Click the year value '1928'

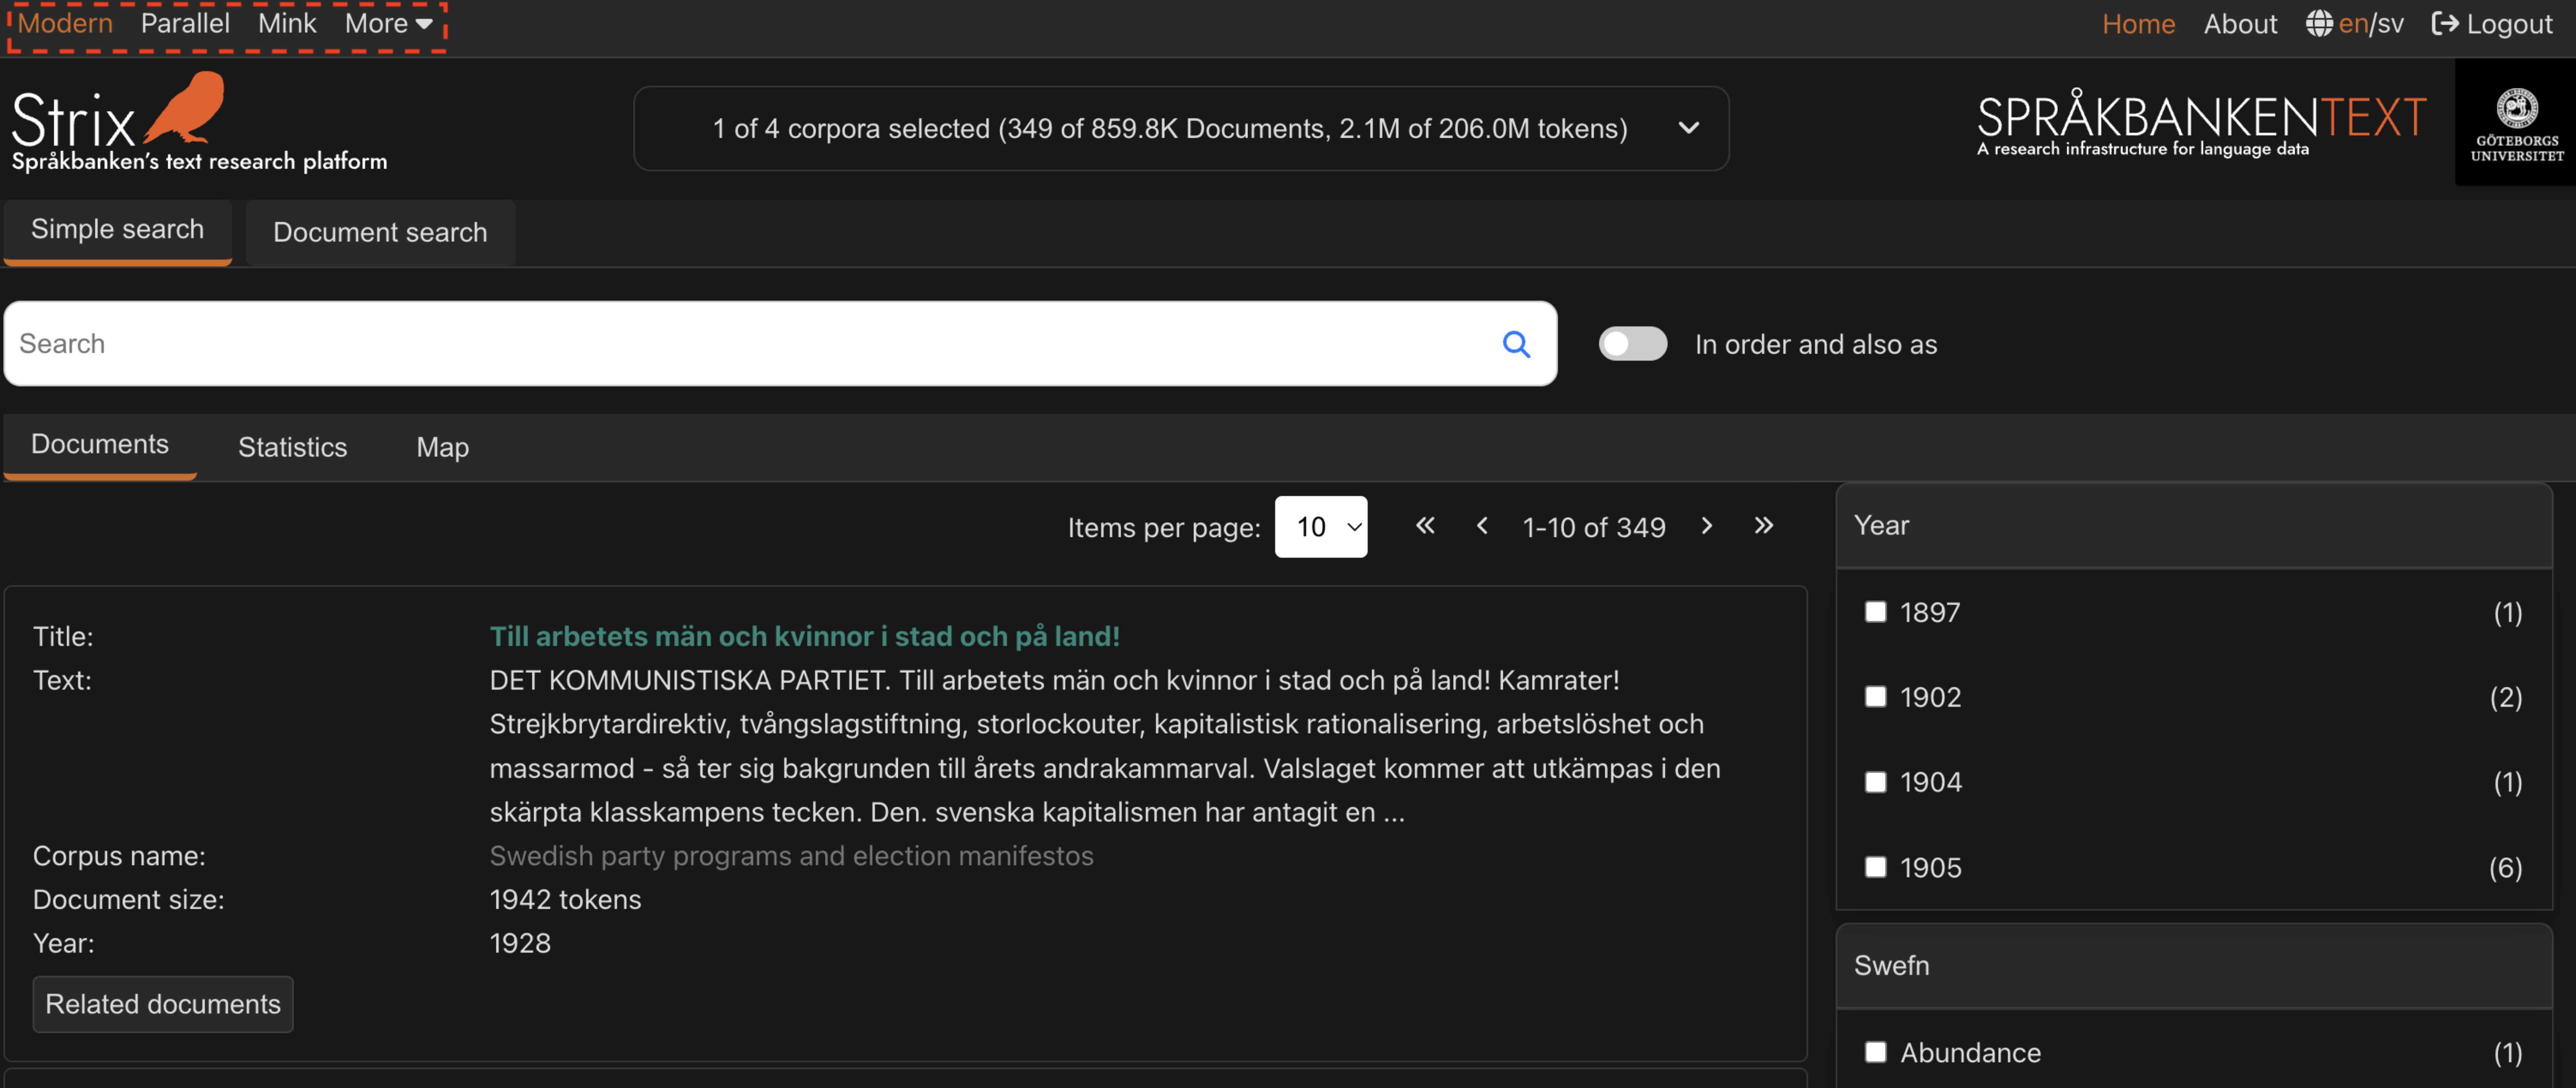coord(520,944)
